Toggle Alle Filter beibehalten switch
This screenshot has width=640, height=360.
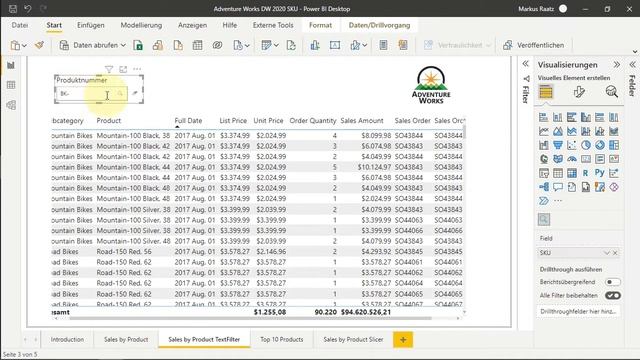(612, 296)
